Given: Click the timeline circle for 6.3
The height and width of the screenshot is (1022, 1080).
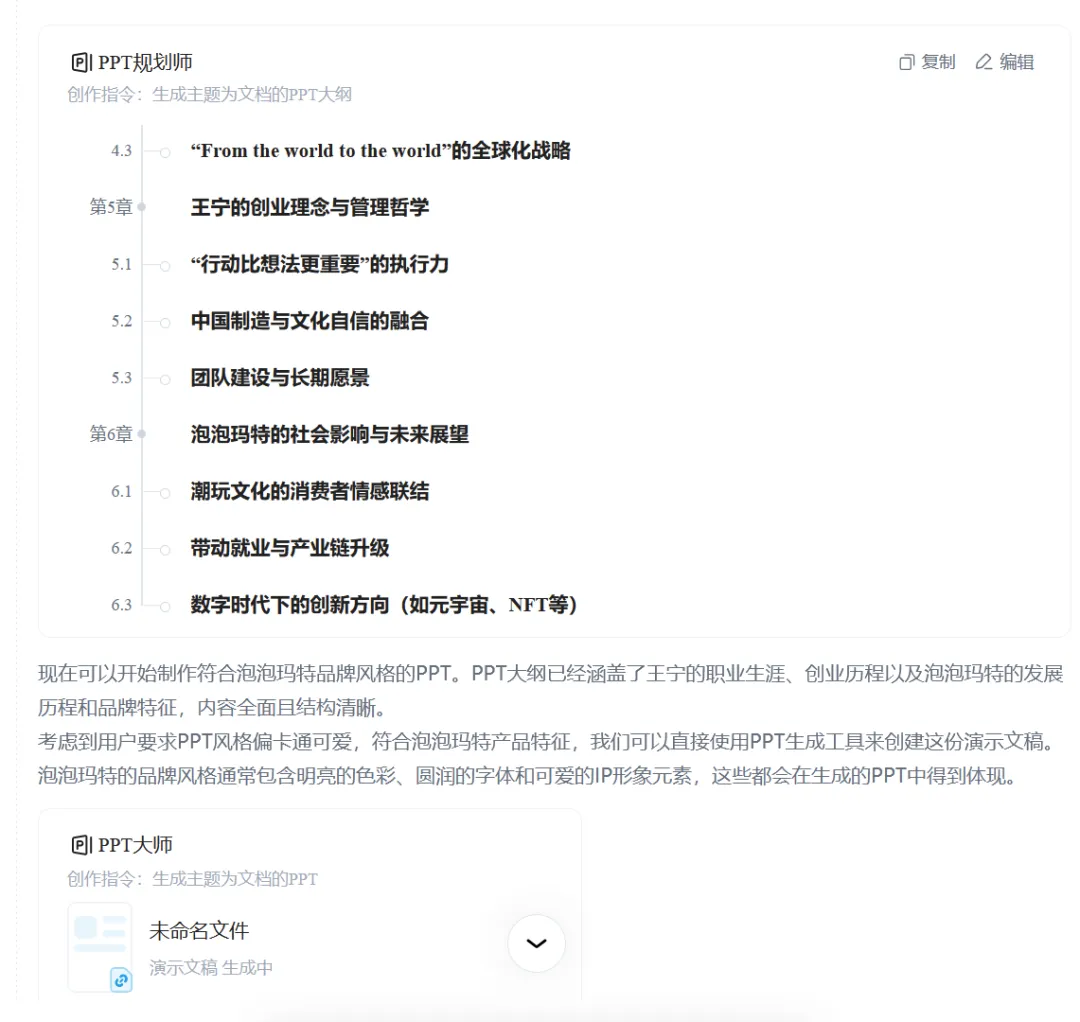Looking at the screenshot, I should (x=165, y=607).
